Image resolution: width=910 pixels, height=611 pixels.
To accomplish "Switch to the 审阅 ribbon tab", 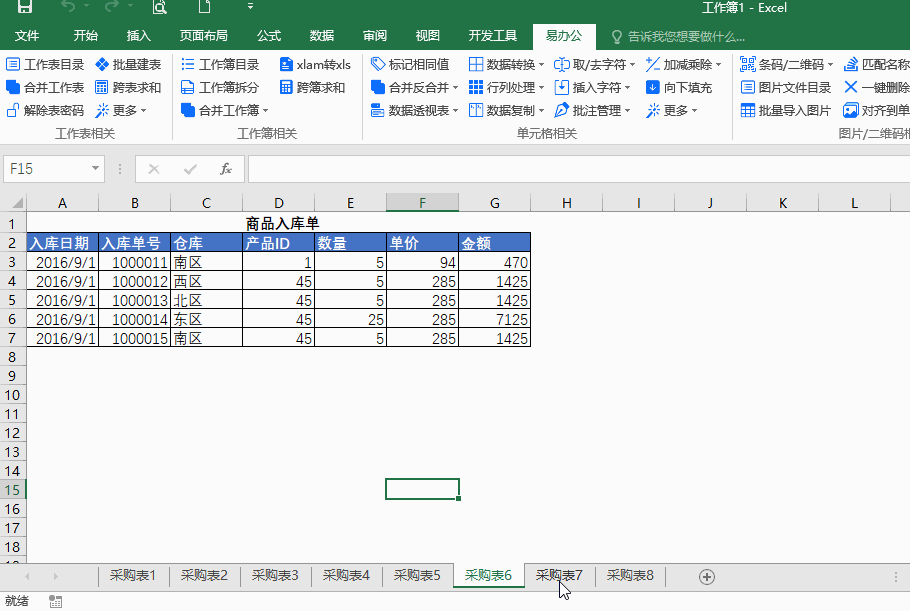I will pyautogui.click(x=375, y=36).
